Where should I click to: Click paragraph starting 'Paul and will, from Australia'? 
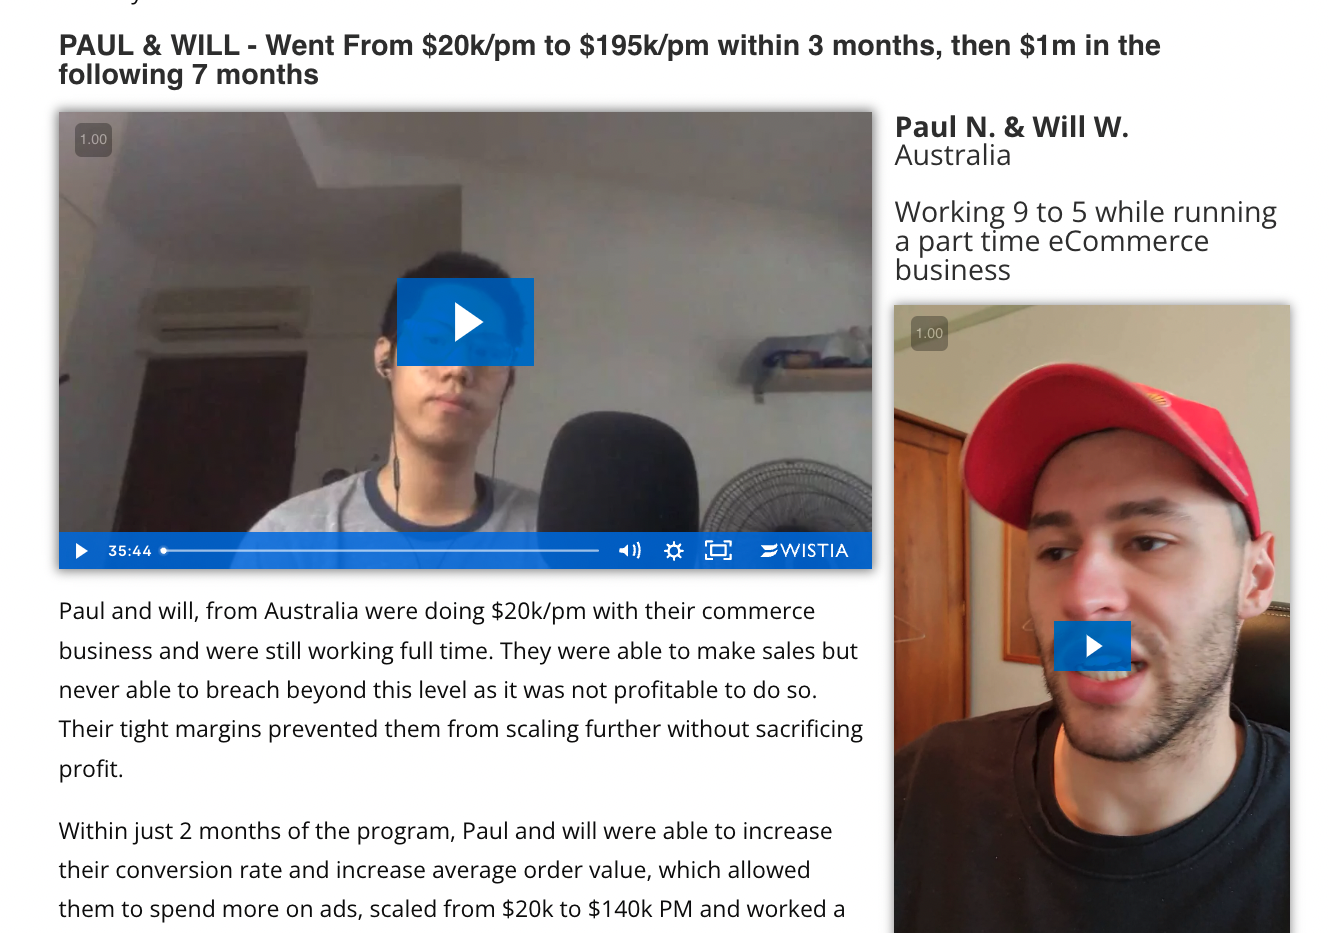(461, 690)
